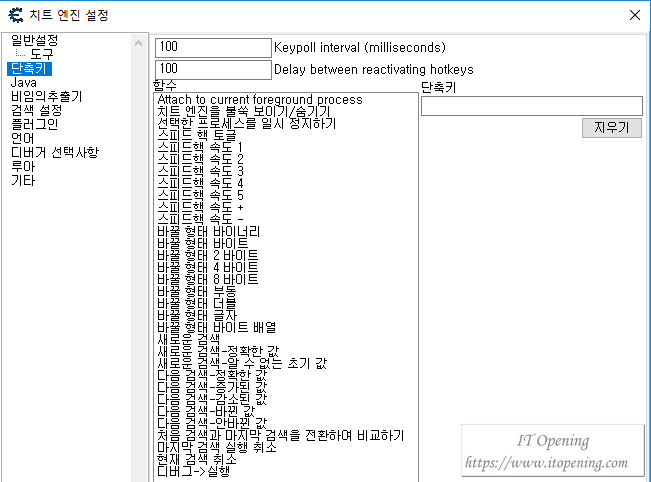The width and height of the screenshot is (651, 482).
Task: Close the Cheat Engine settings window
Action: 634,15
